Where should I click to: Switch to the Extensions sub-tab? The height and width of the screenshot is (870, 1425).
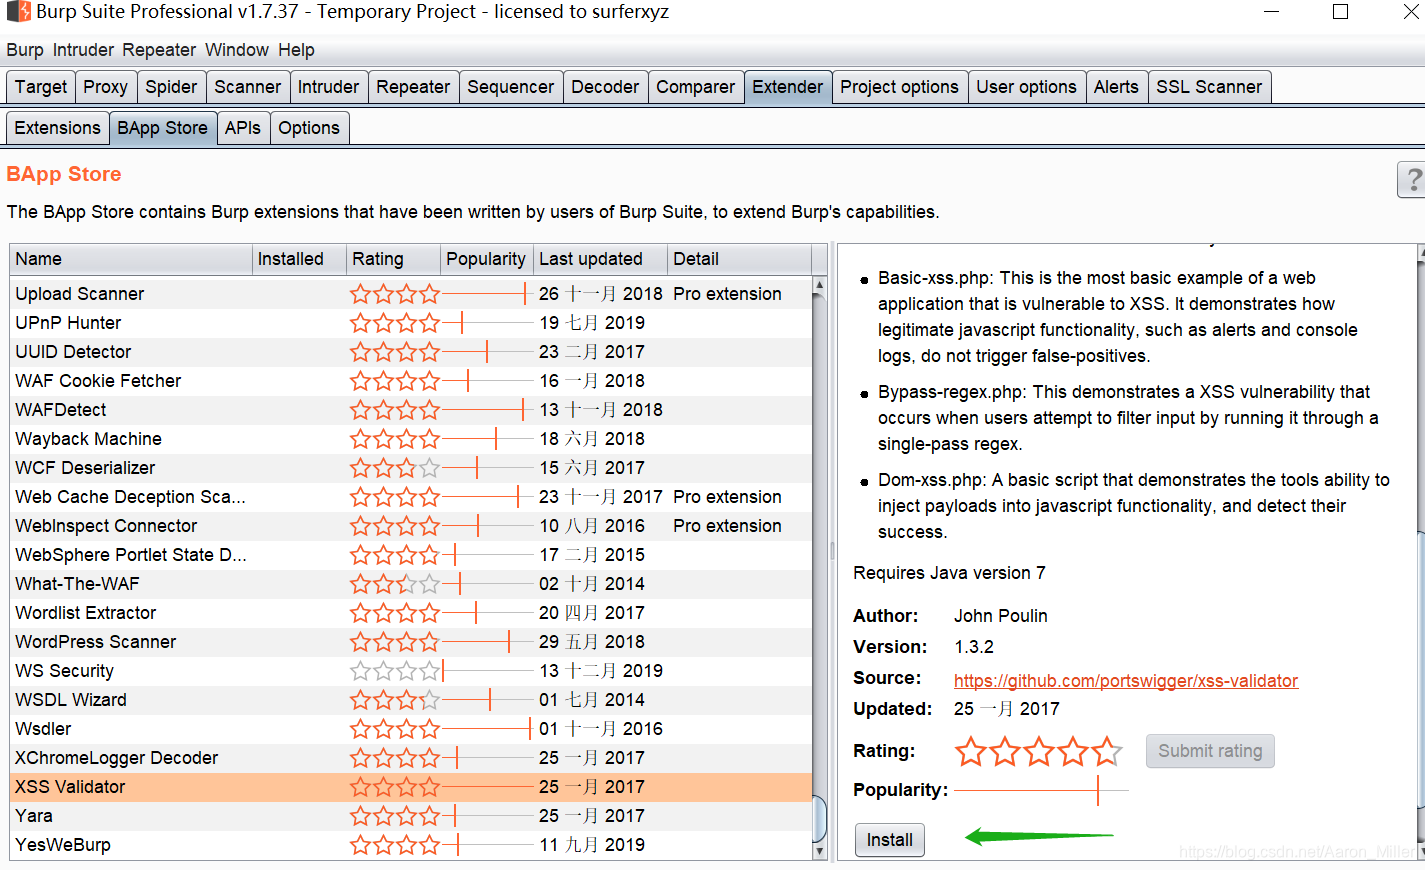click(x=57, y=128)
